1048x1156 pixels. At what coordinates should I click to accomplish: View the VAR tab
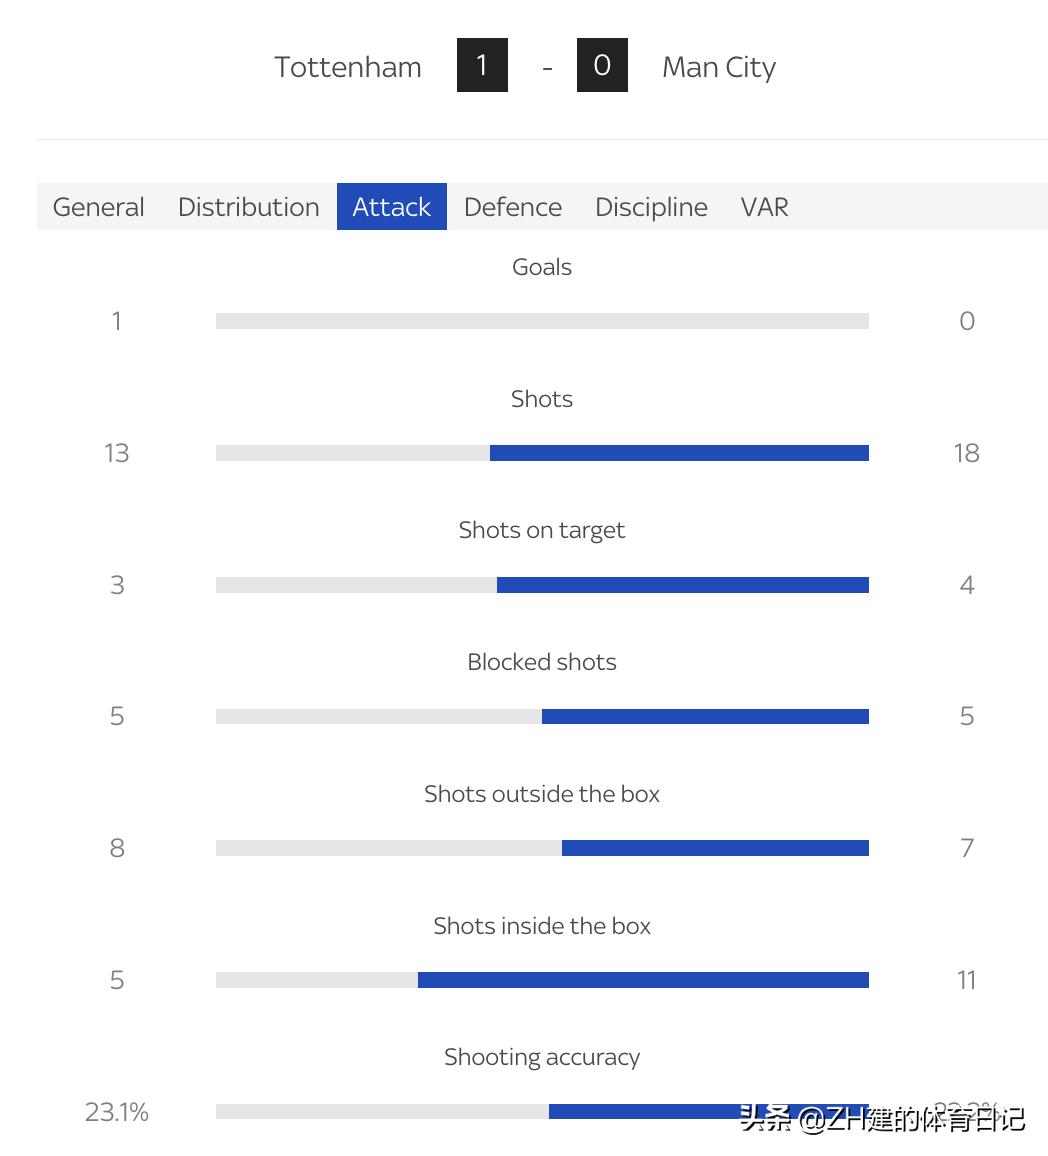(764, 206)
